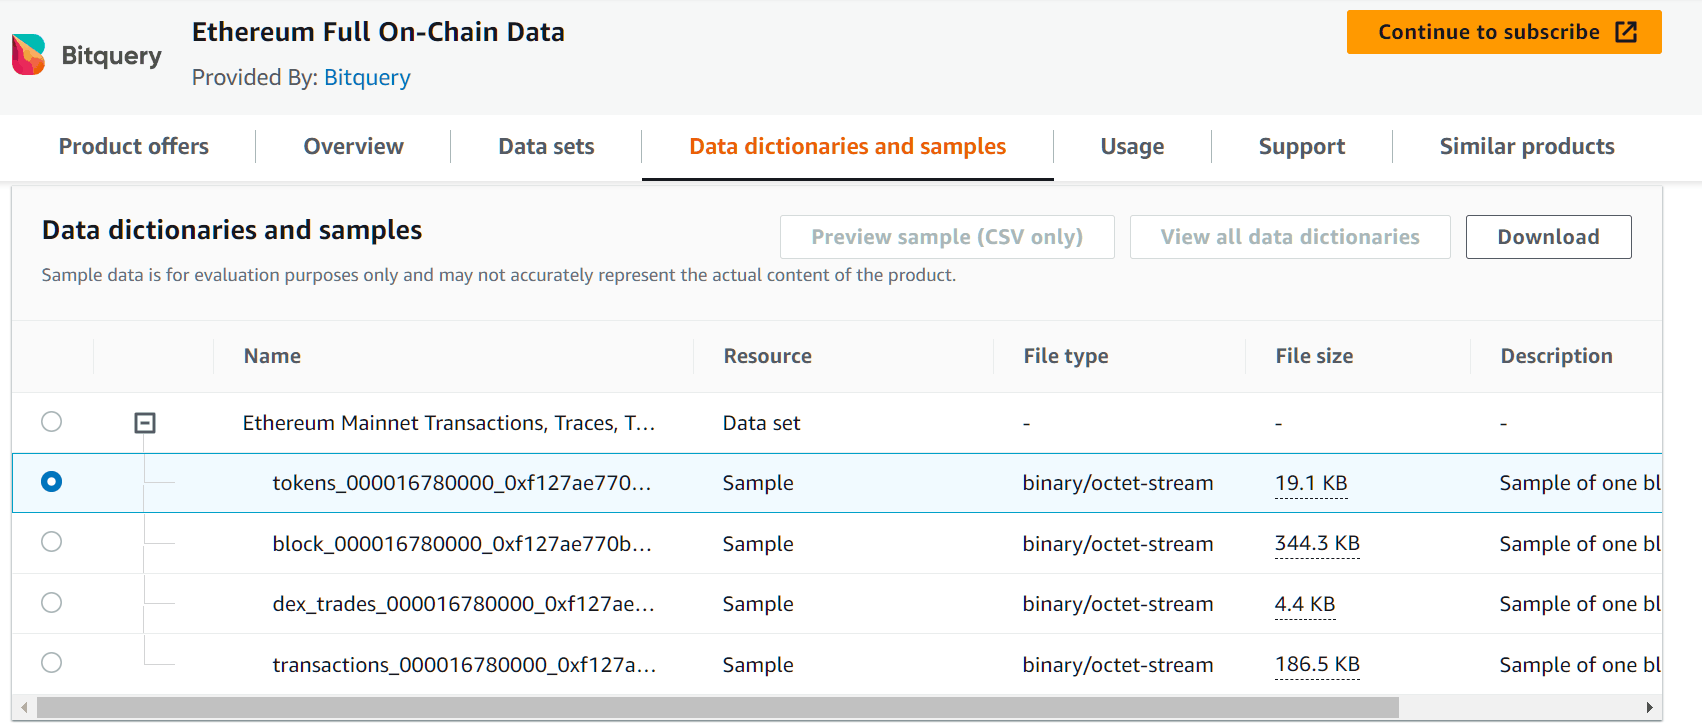Image resolution: width=1702 pixels, height=727 pixels.
Task: Click the Sample resource cell in block row
Action: 758,544
